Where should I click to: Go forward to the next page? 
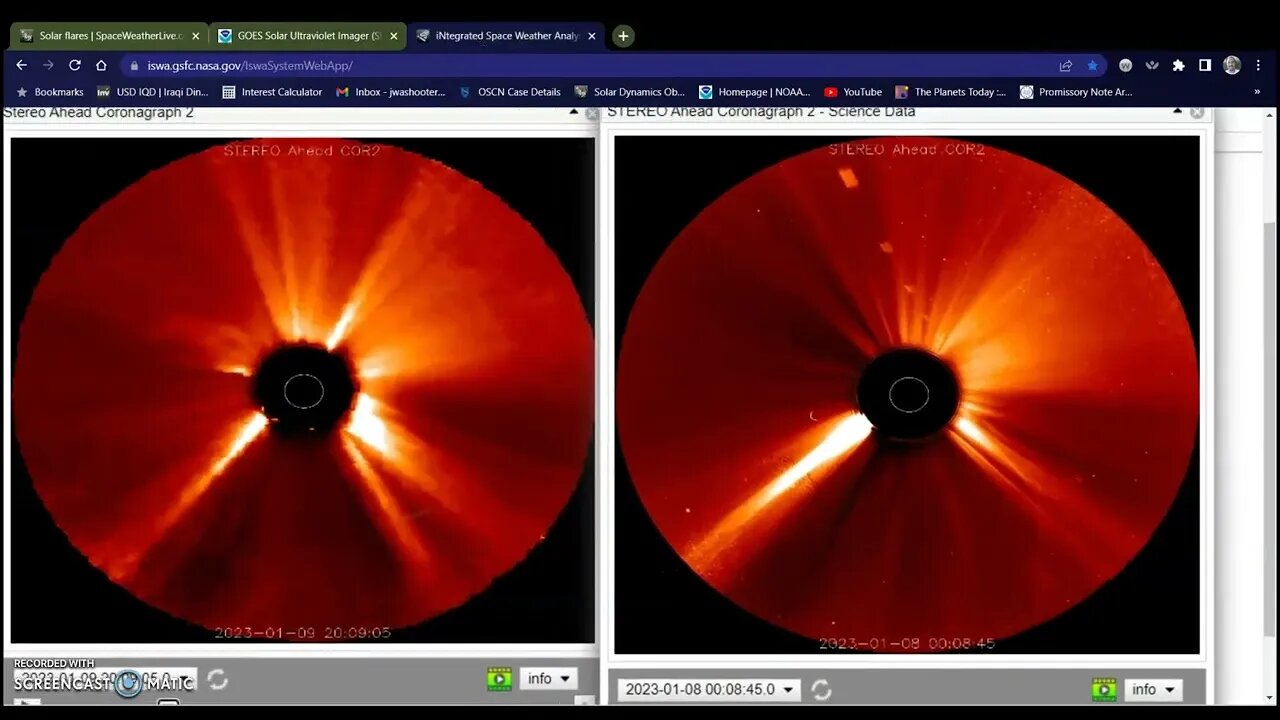(48, 65)
